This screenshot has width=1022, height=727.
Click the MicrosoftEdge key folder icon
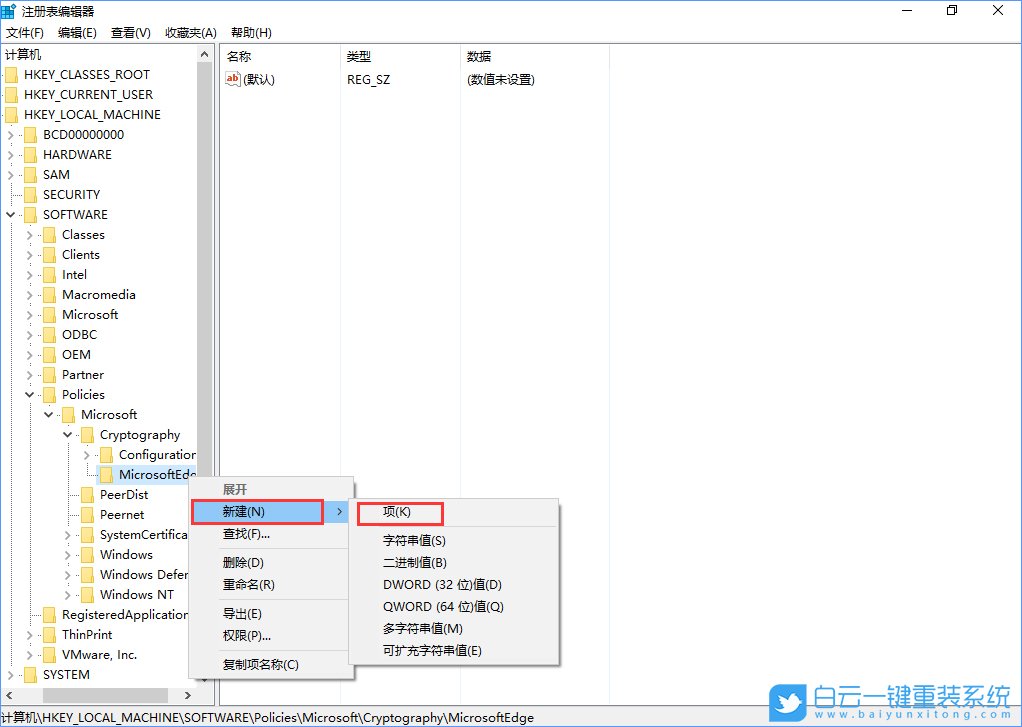pos(105,474)
